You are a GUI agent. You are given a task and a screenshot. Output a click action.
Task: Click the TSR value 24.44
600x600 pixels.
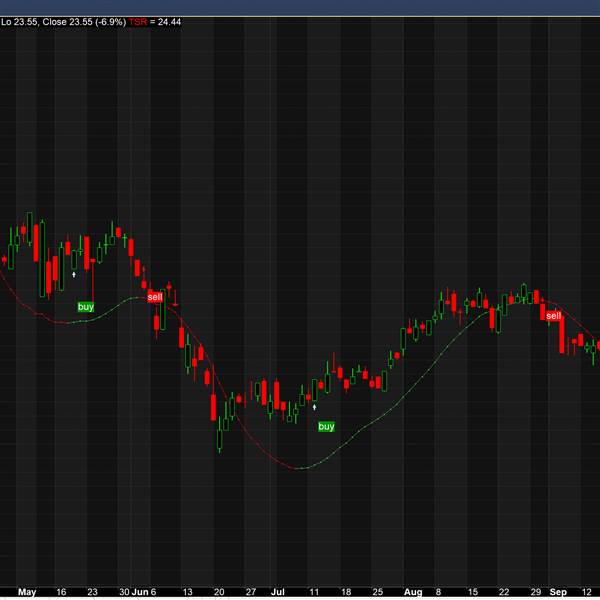click(169, 22)
